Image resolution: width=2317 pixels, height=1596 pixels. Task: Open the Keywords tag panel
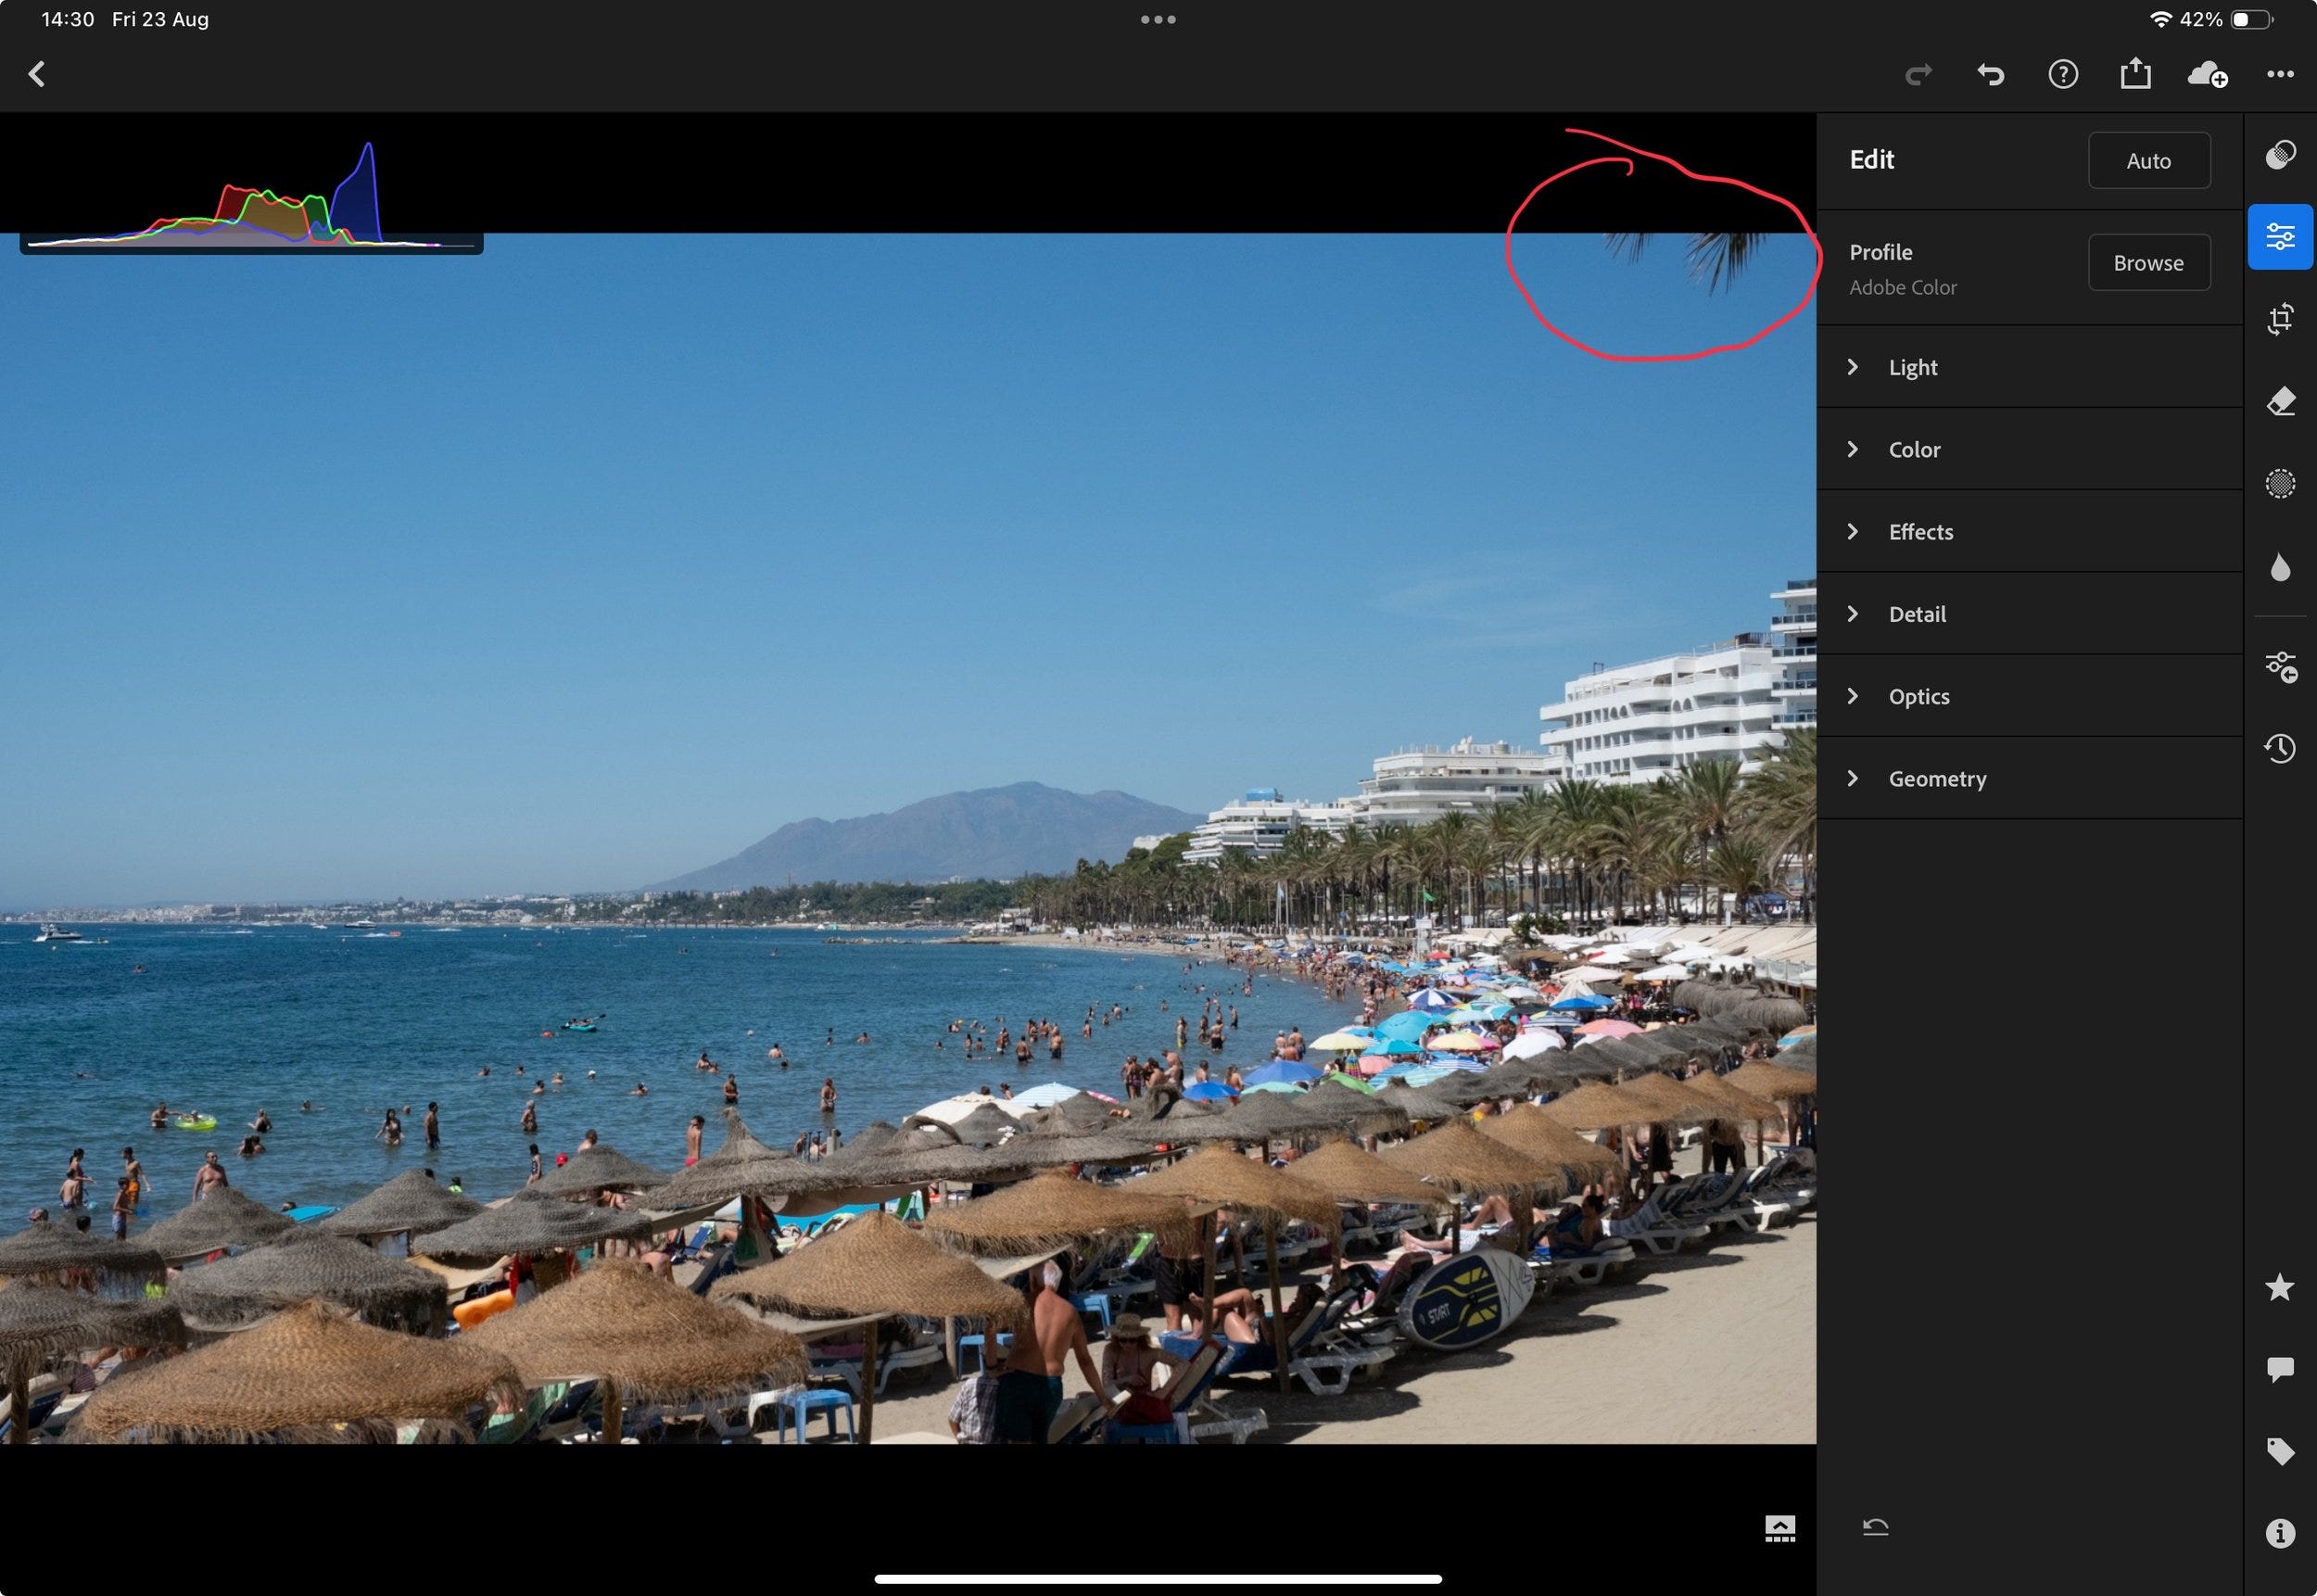[x=2279, y=1451]
